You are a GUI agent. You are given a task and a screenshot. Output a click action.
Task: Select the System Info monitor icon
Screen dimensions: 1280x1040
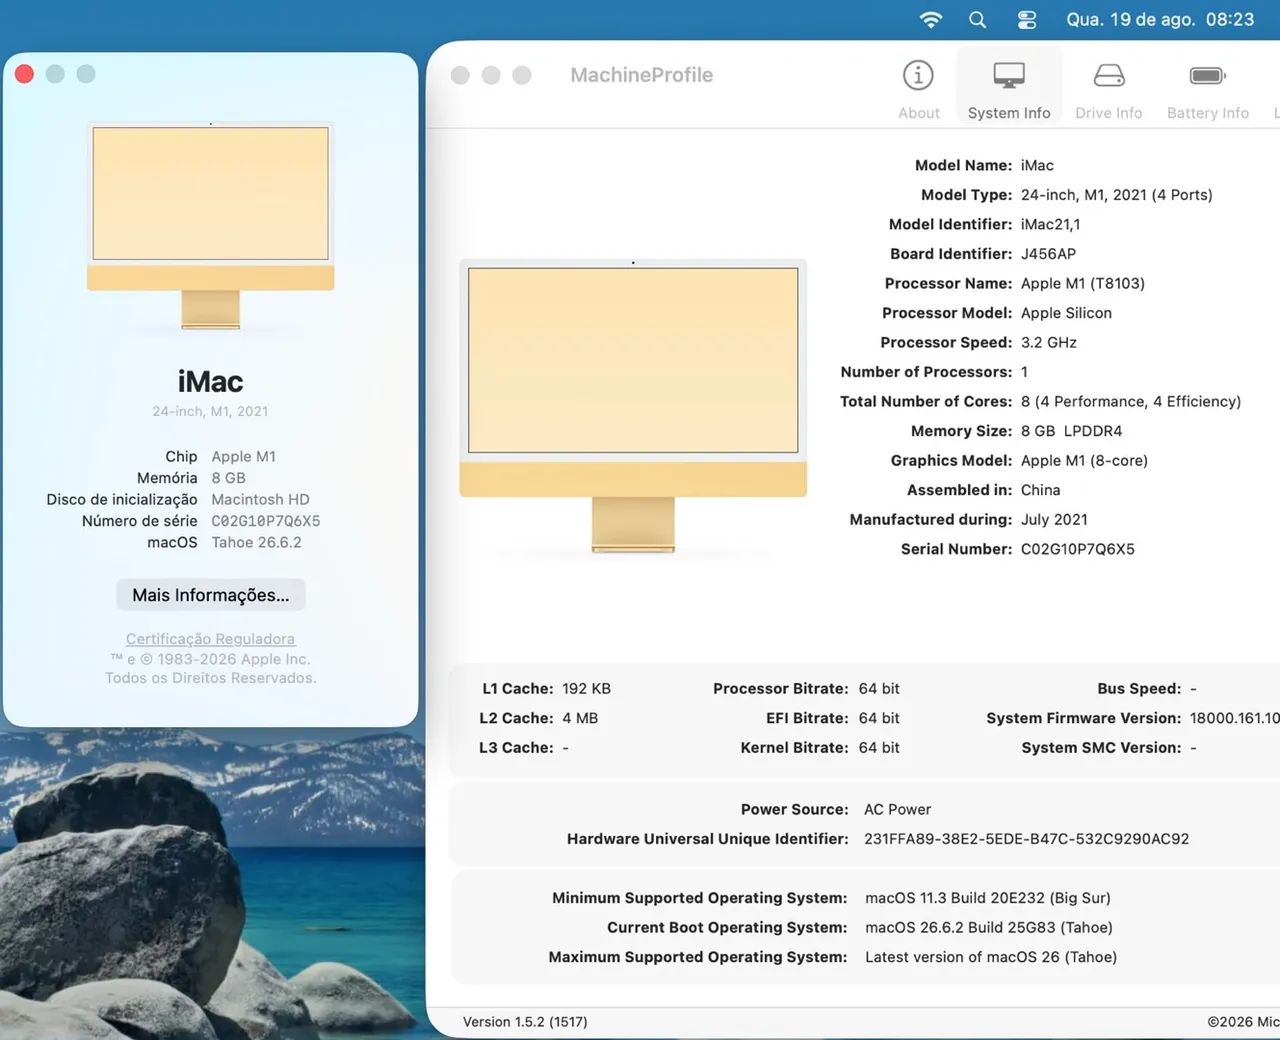tap(1008, 75)
